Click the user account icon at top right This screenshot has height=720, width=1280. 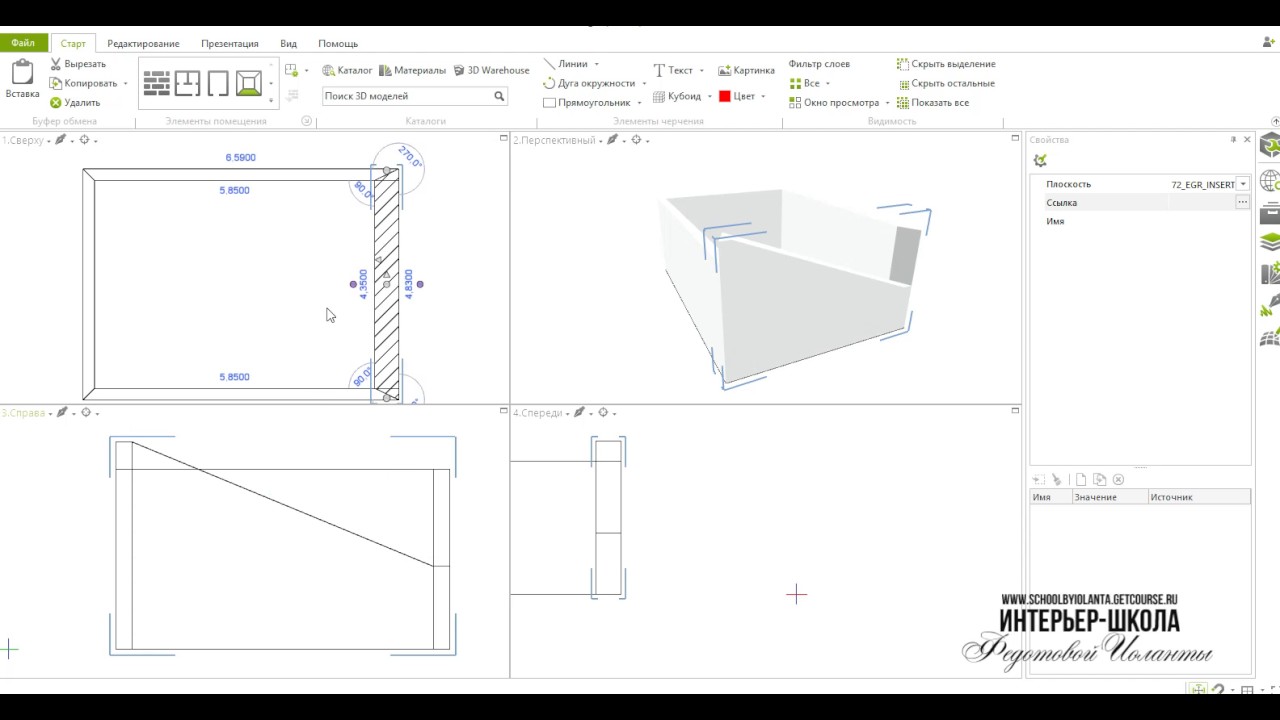[x=1269, y=42]
